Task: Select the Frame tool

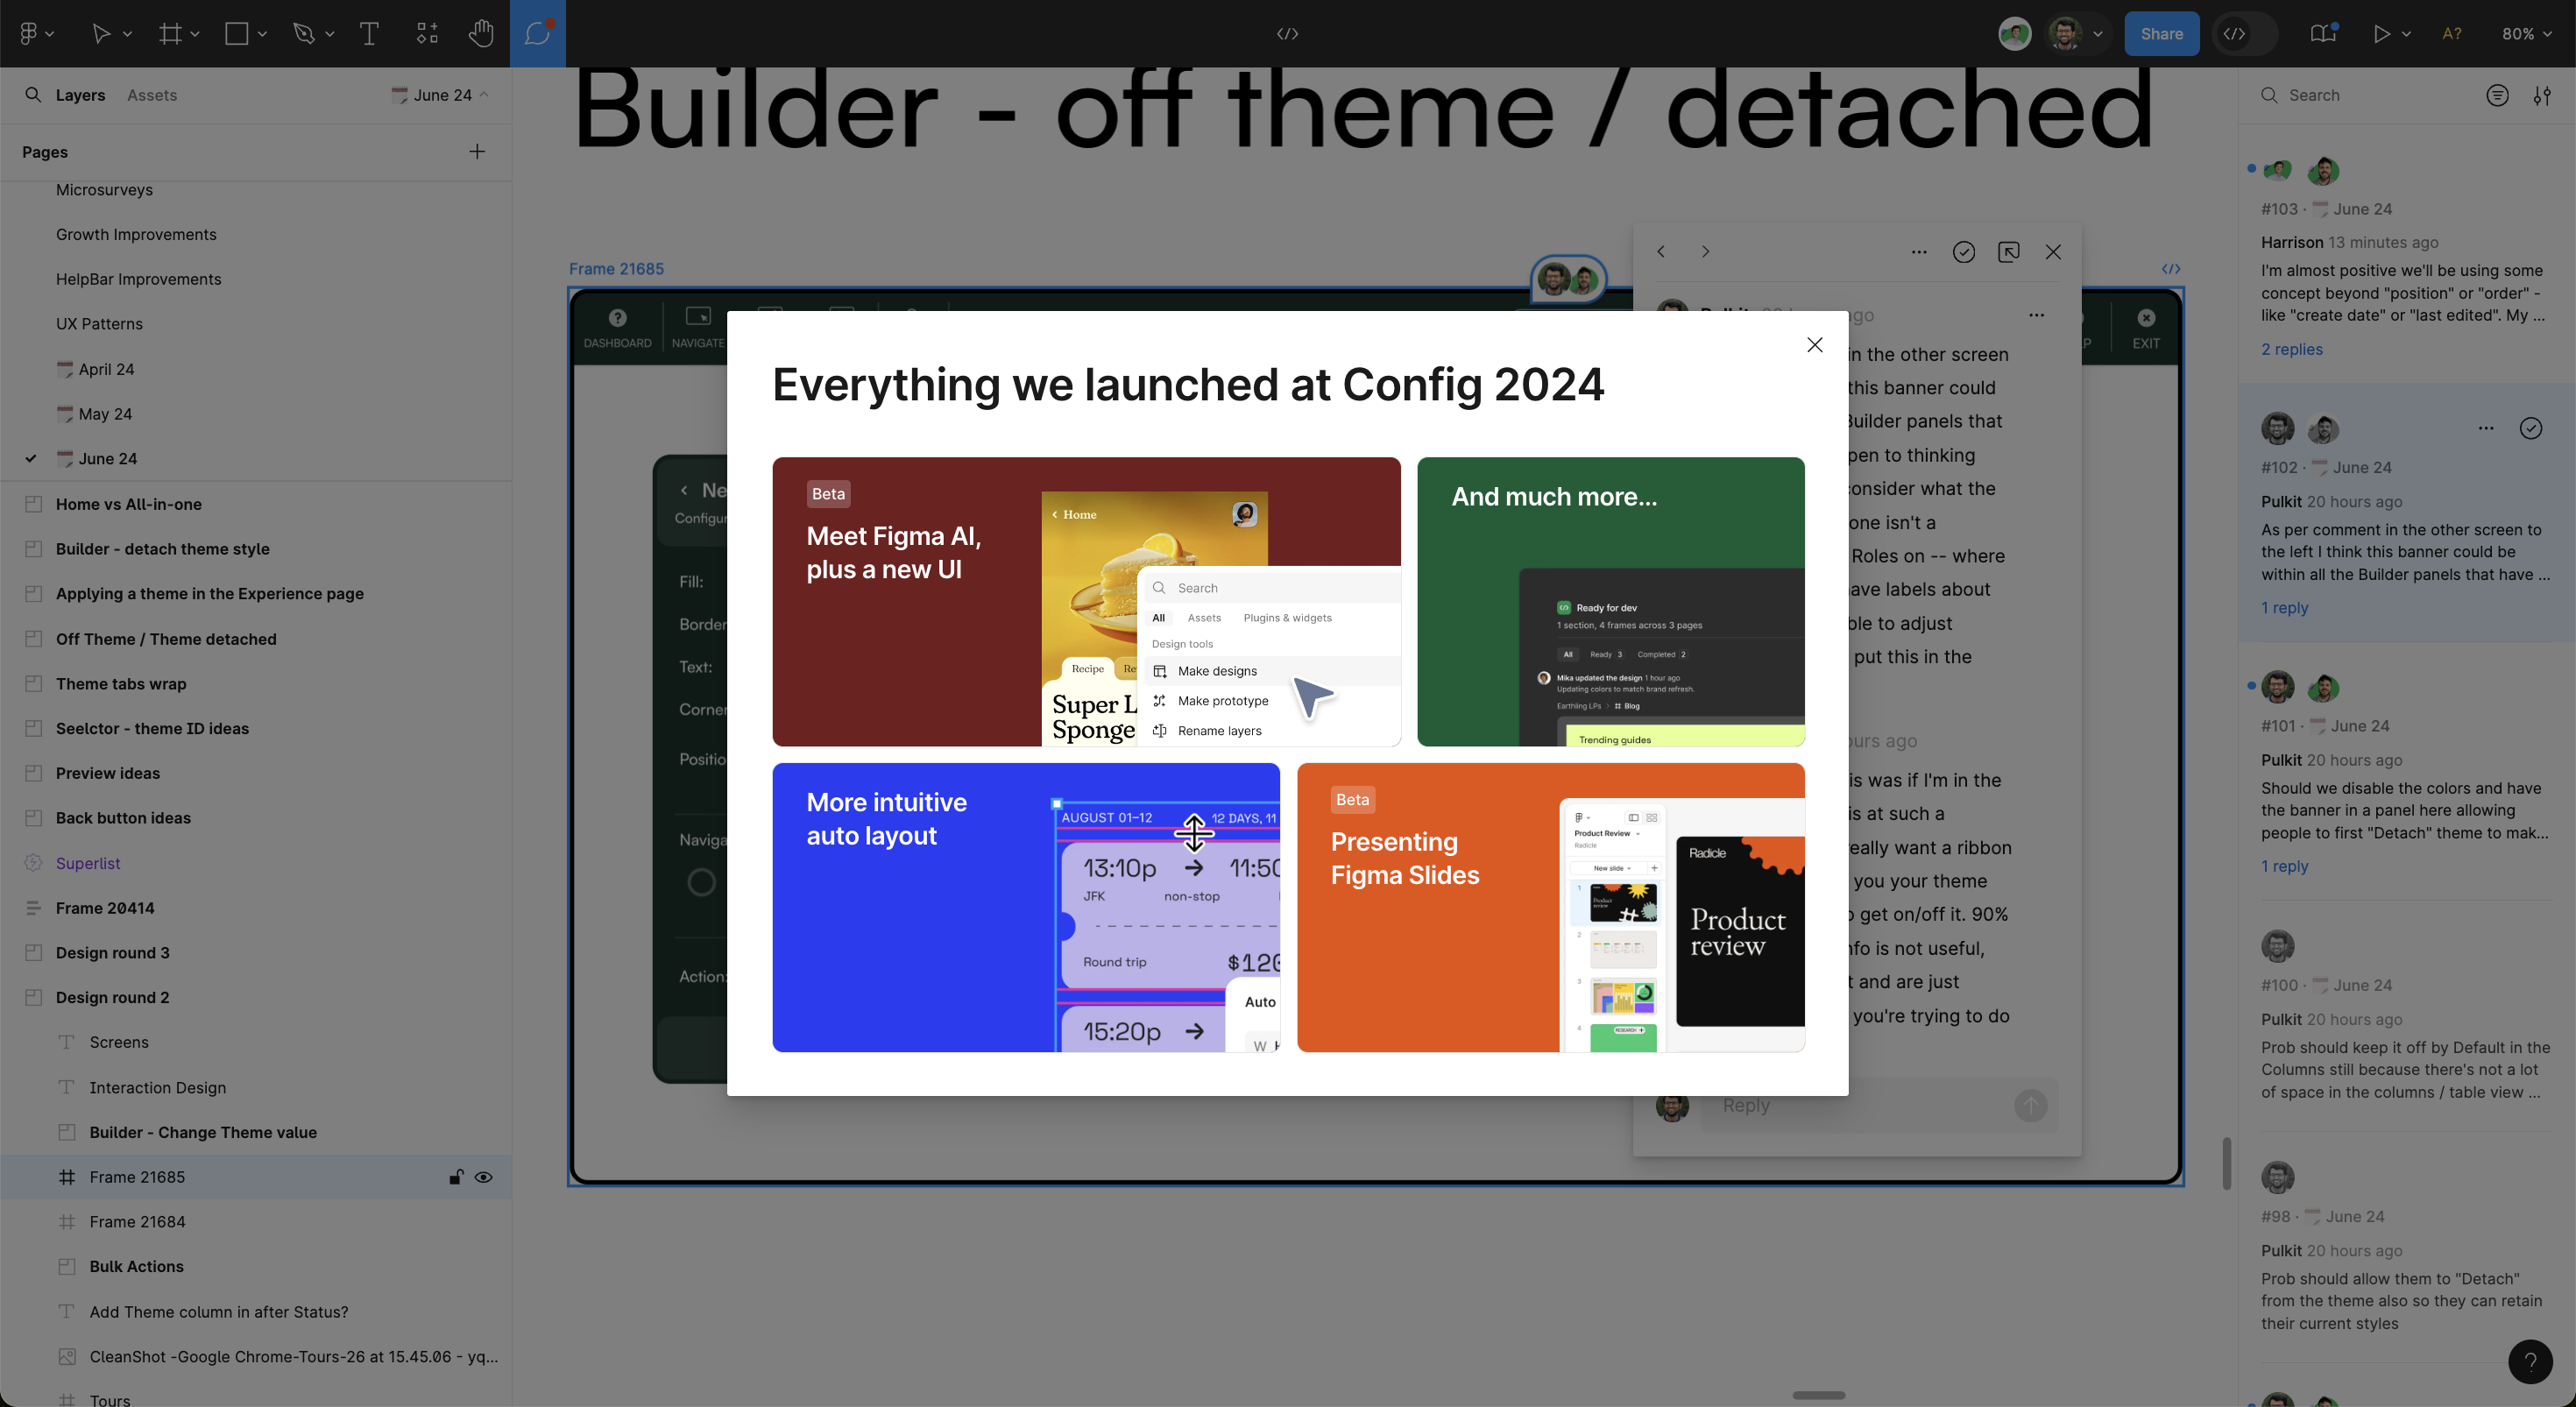Action: [x=170, y=33]
